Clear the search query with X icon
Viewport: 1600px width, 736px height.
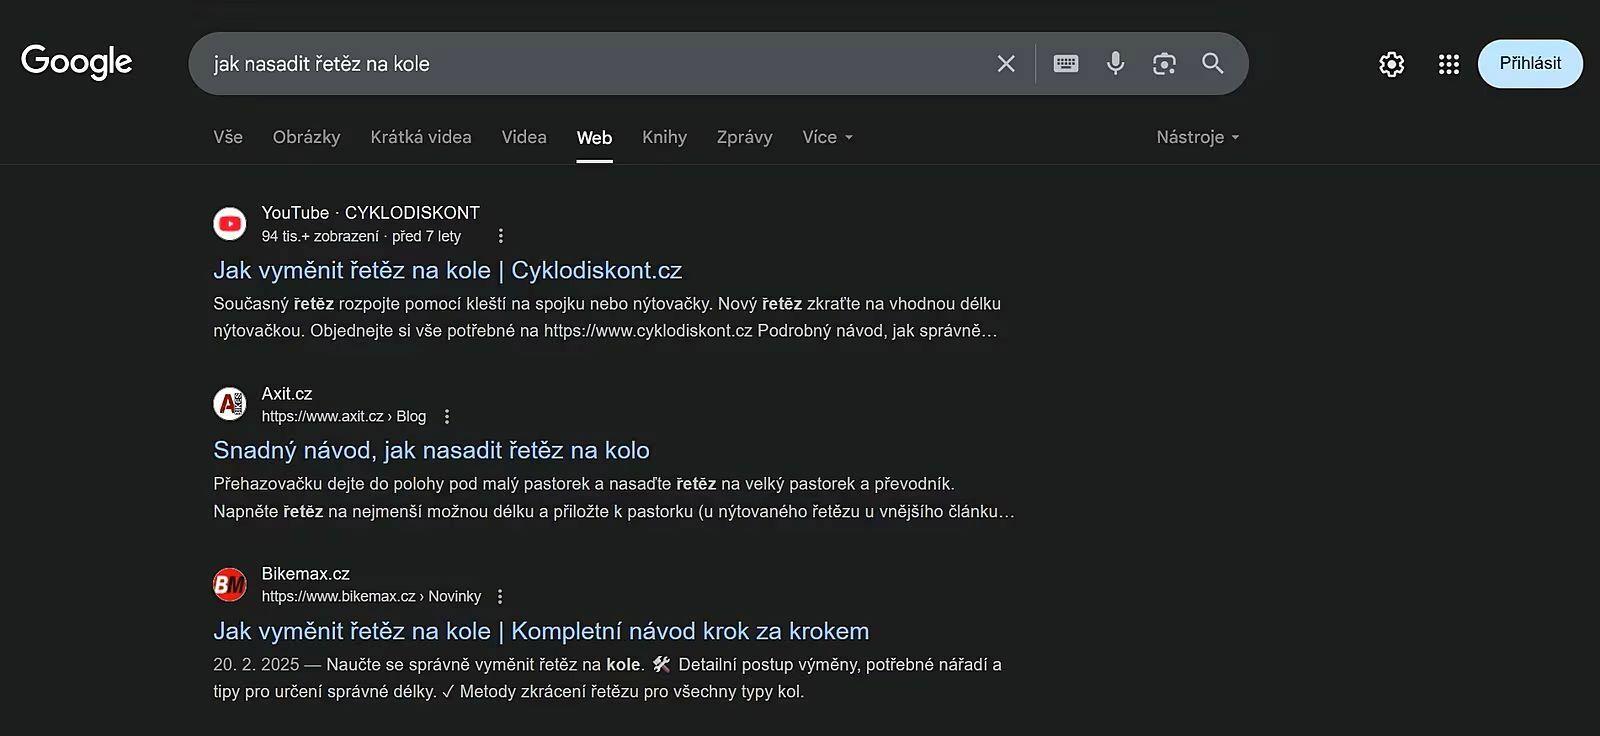click(1006, 64)
